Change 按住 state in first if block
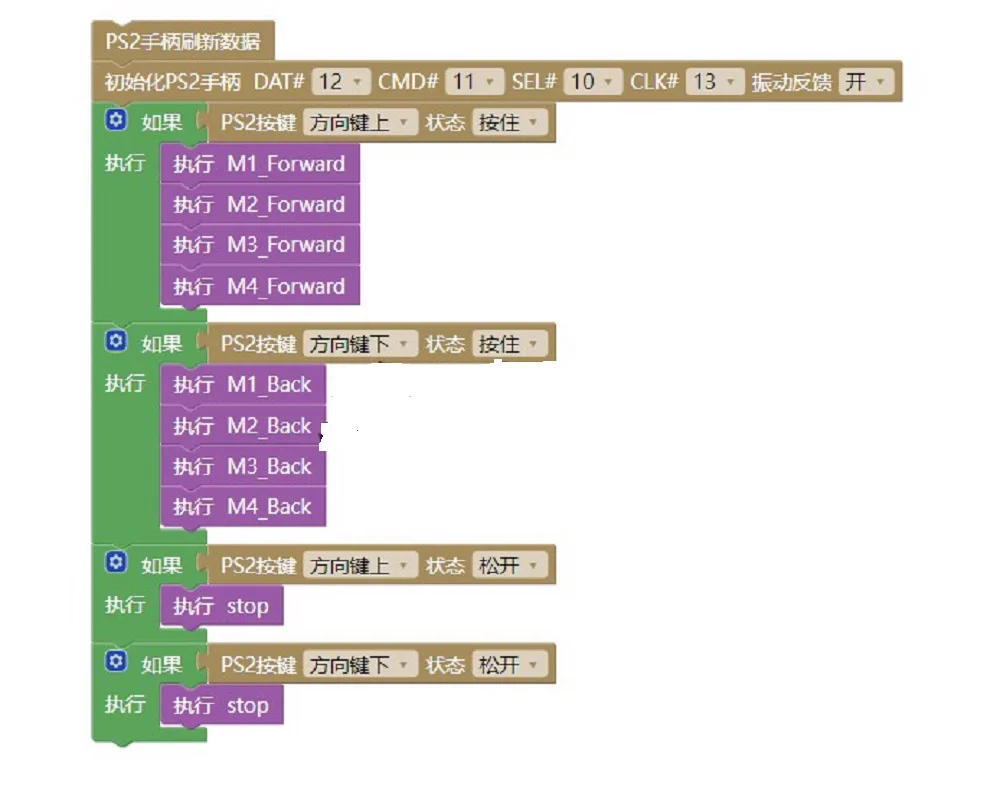The height and width of the screenshot is (786, 1000). pos(510,122)
